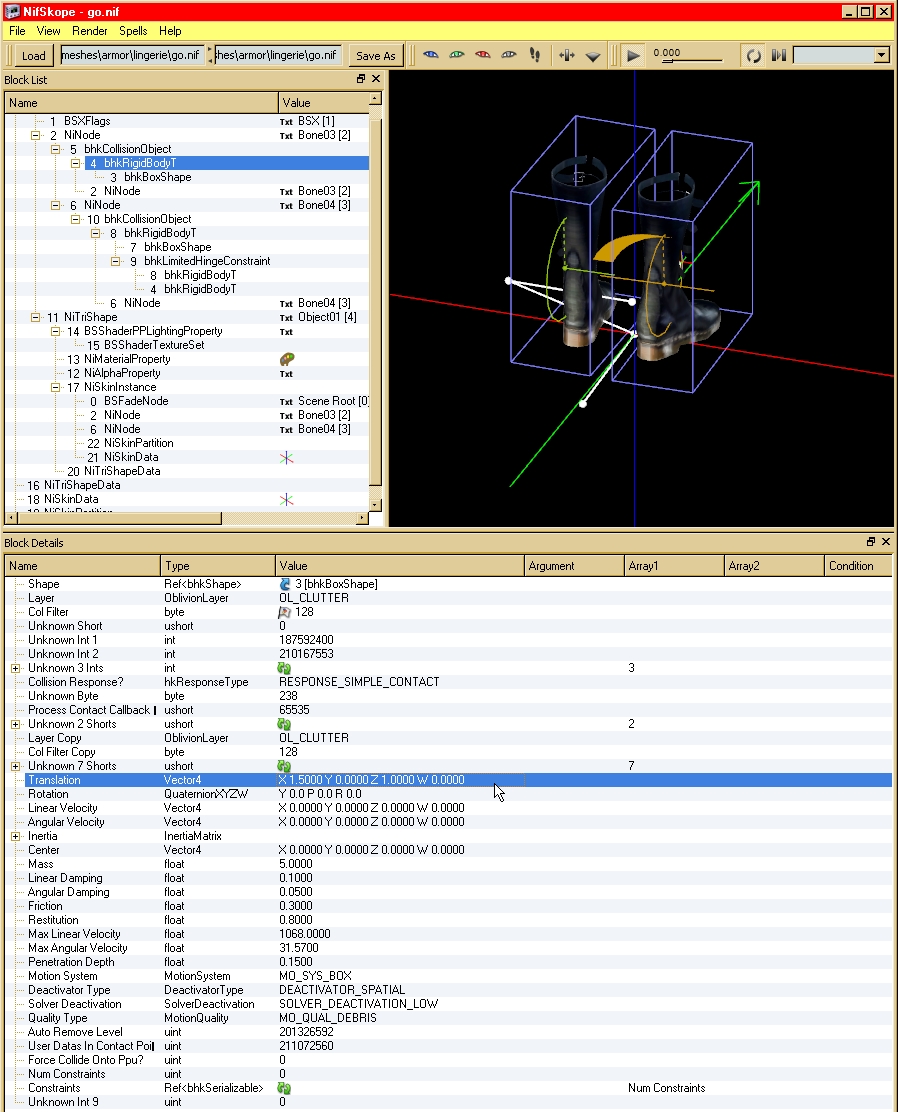The width and height of the screenshot is (898, 1112).
Task: Activate Walk mode footprints icon
Action: 535,55
